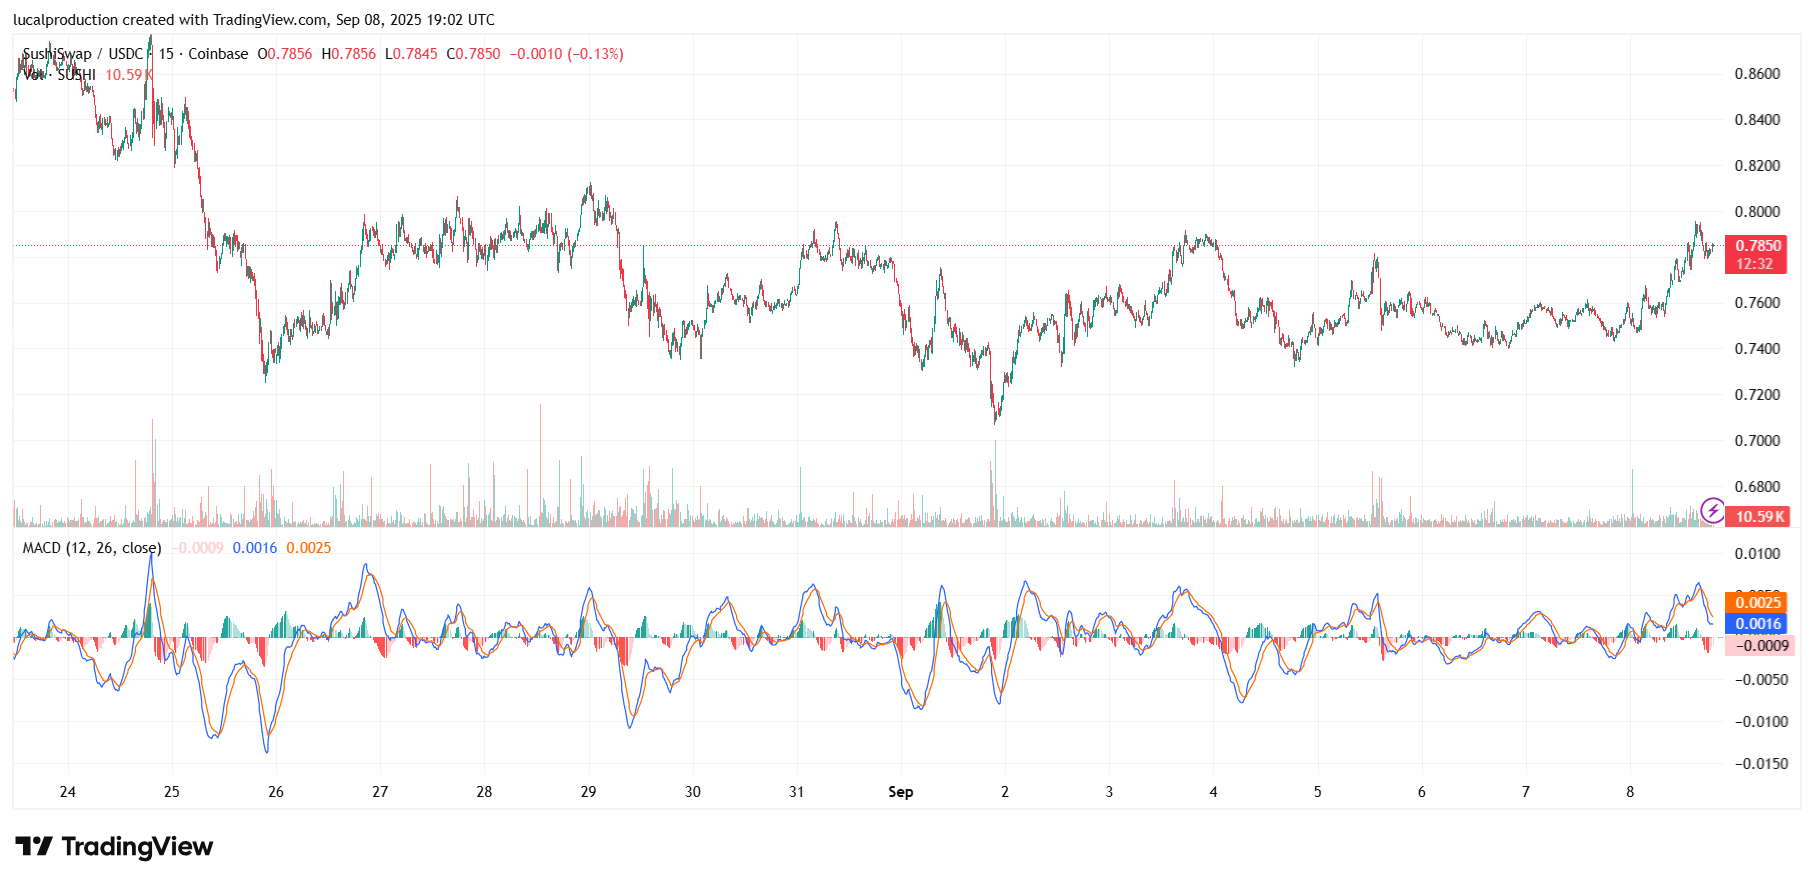
Task: Click the bold Sep month label
Action: pos(901,792)
